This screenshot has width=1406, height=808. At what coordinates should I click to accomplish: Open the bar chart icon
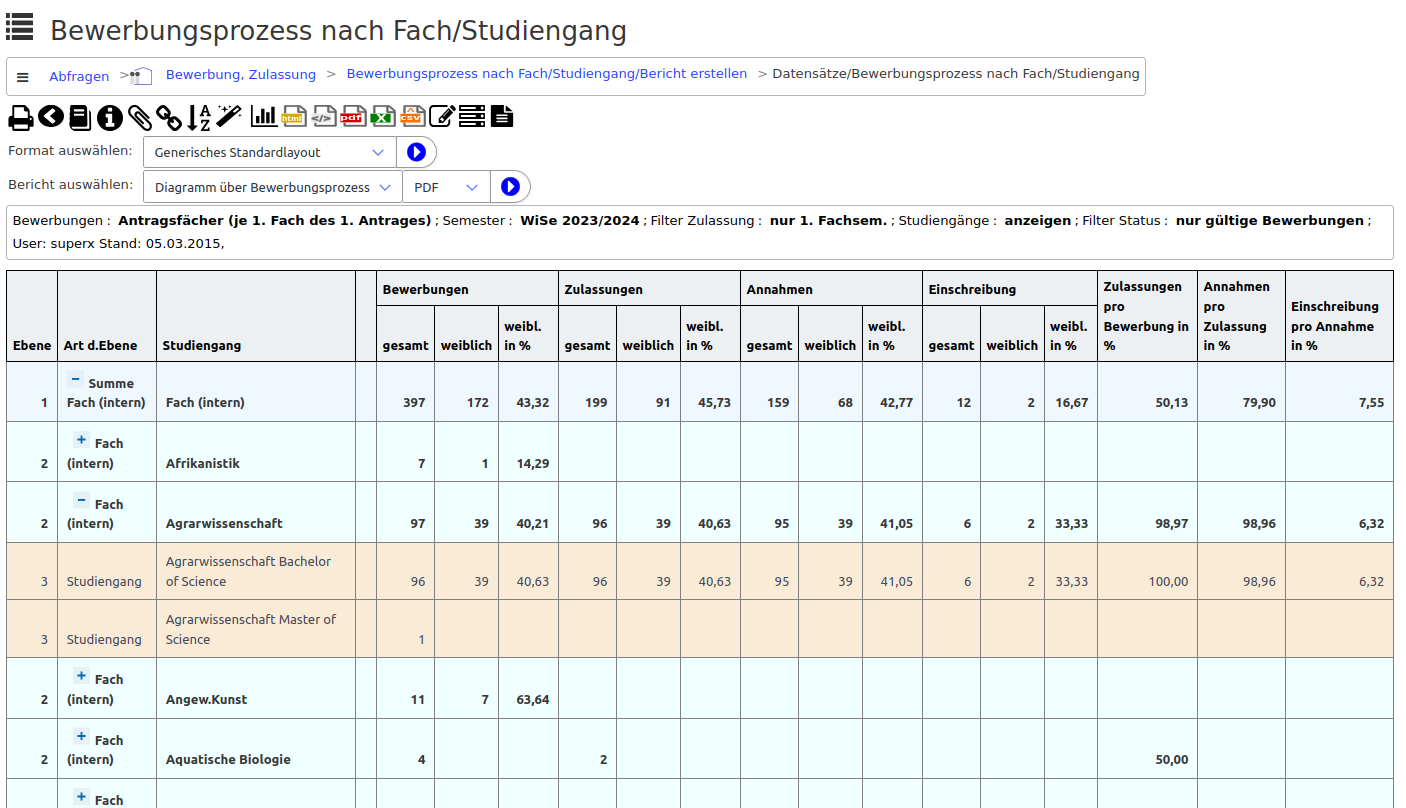pos(264,117)
